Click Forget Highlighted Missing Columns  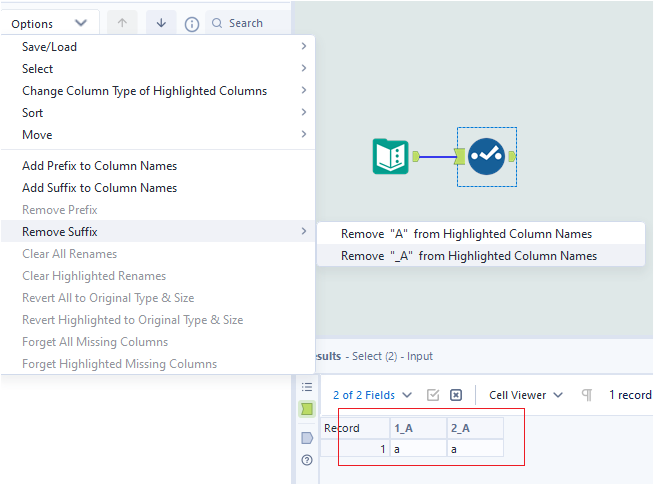point(158,364)
